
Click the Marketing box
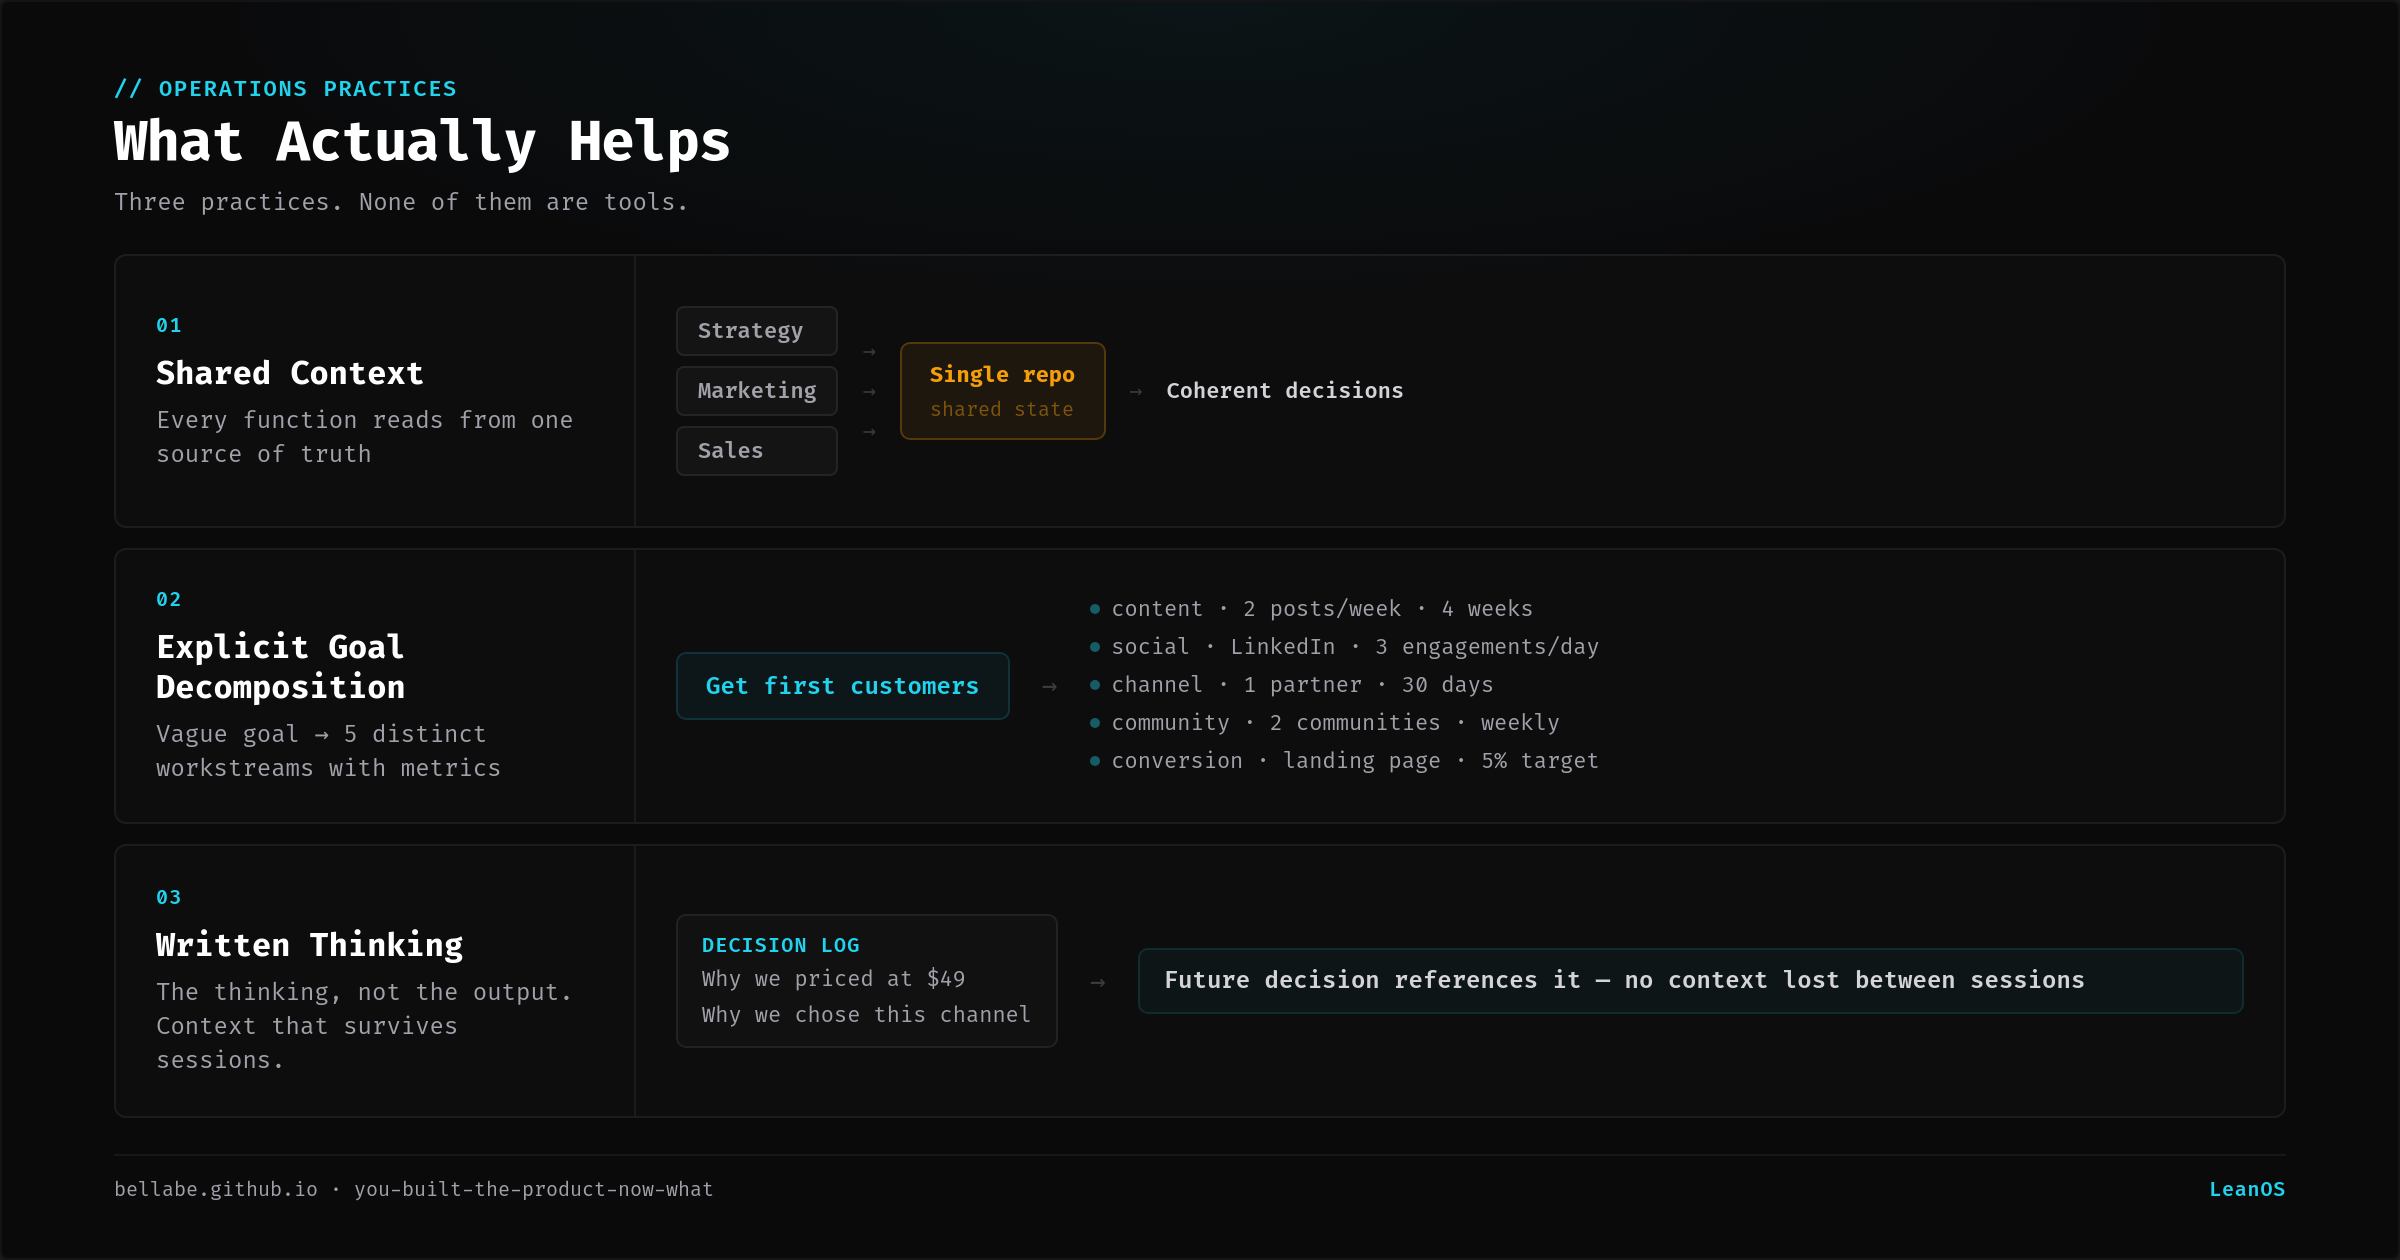coord(756,391)
